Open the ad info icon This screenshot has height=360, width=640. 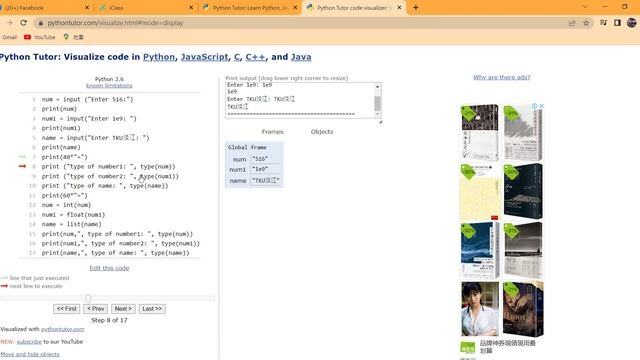(534, 106)
